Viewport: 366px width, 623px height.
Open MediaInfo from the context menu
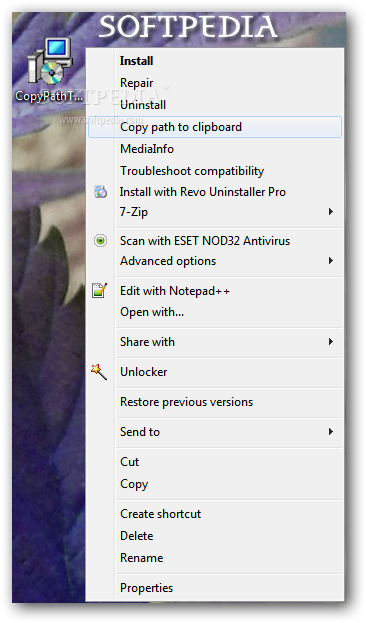pyautogui.click(x=215, y=149)
